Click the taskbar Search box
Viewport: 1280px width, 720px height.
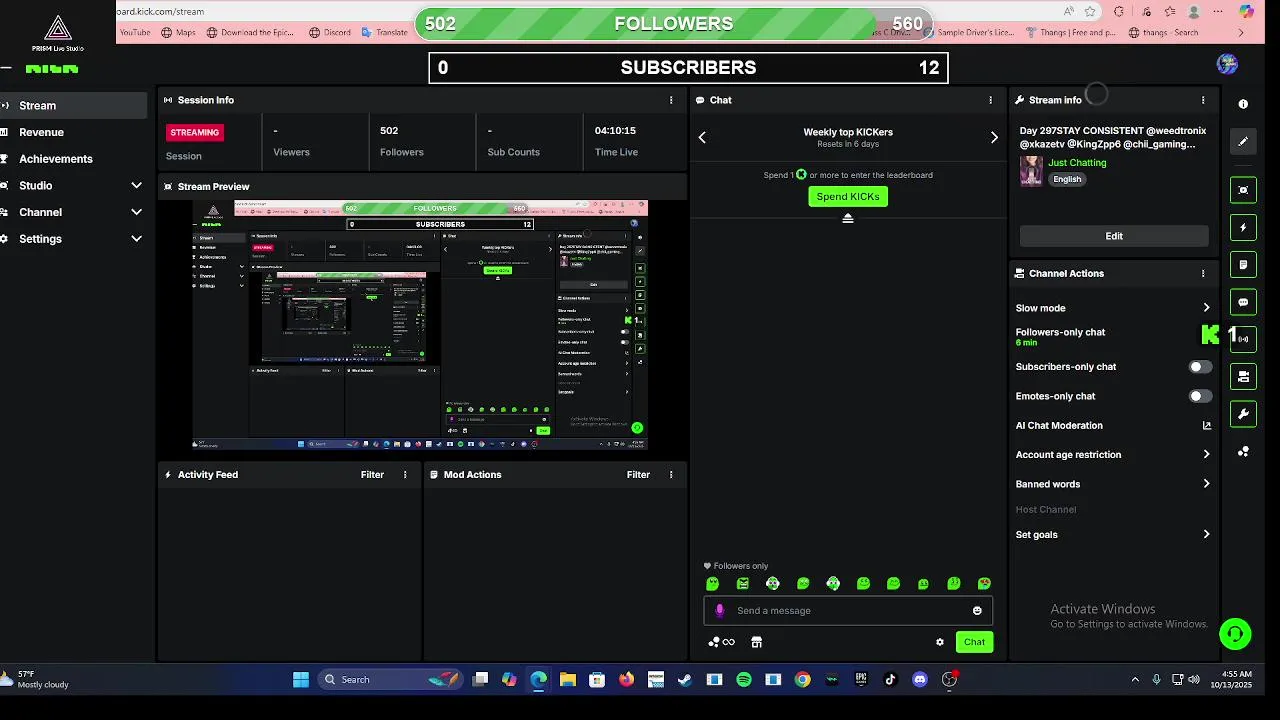point(390,680)
